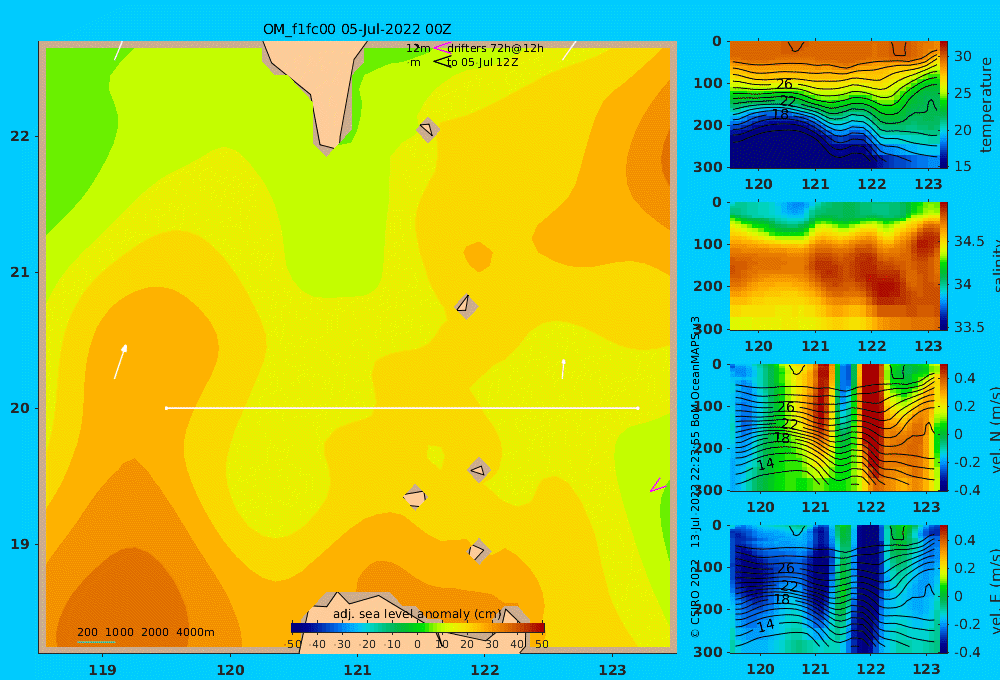Click the sea level anomaly colorbar
1000x680 pixels.
coord(418,627)
